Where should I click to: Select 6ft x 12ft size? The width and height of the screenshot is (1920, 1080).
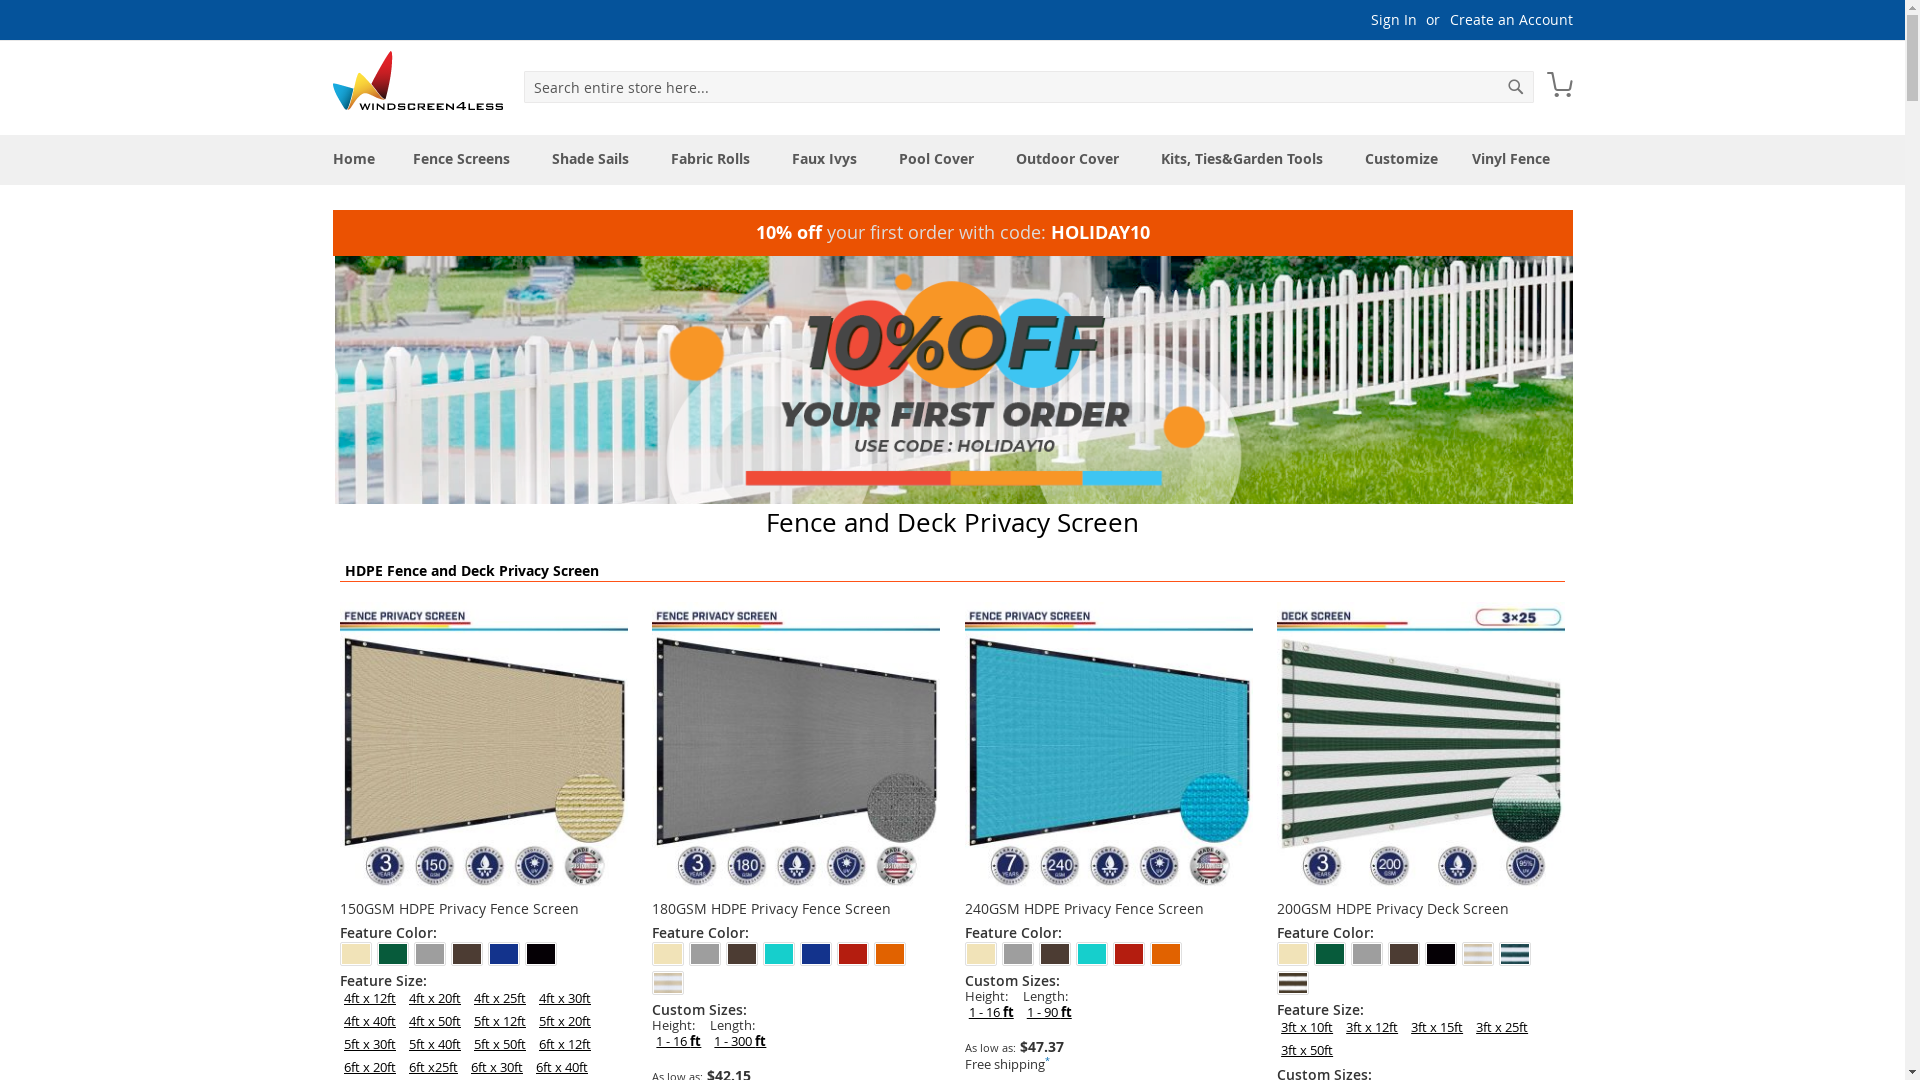pos(565,1044)
